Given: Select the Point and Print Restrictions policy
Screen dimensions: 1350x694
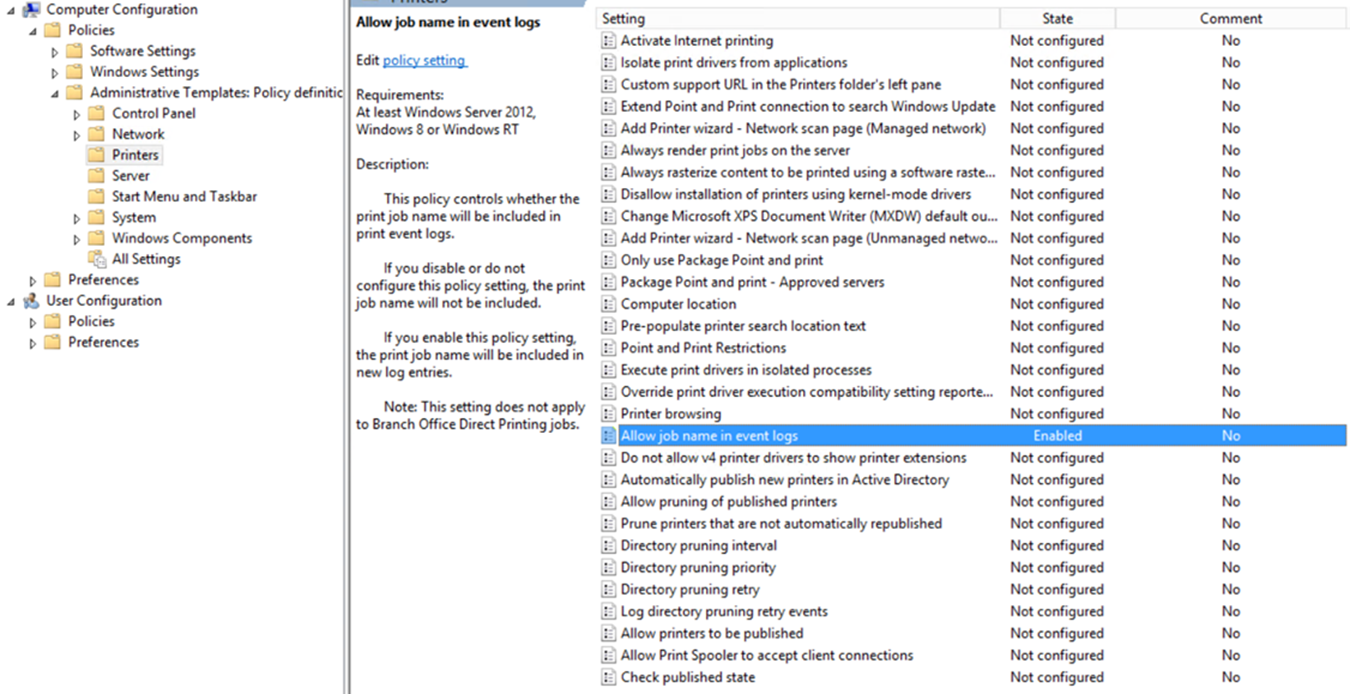Looking at the screenshot, I should coord(703,348).
